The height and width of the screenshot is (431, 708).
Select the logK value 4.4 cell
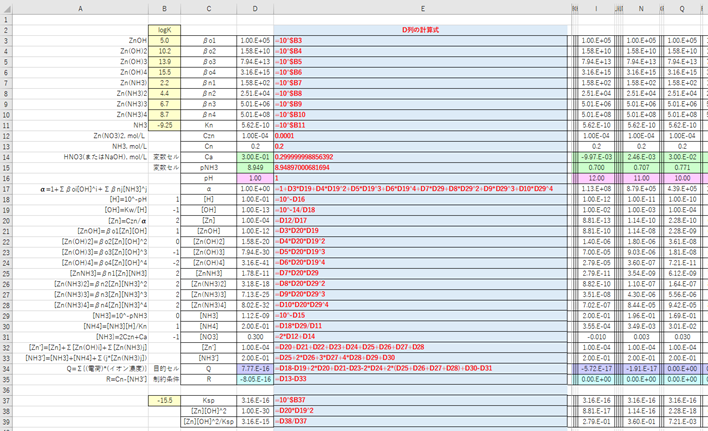point(164,93)
